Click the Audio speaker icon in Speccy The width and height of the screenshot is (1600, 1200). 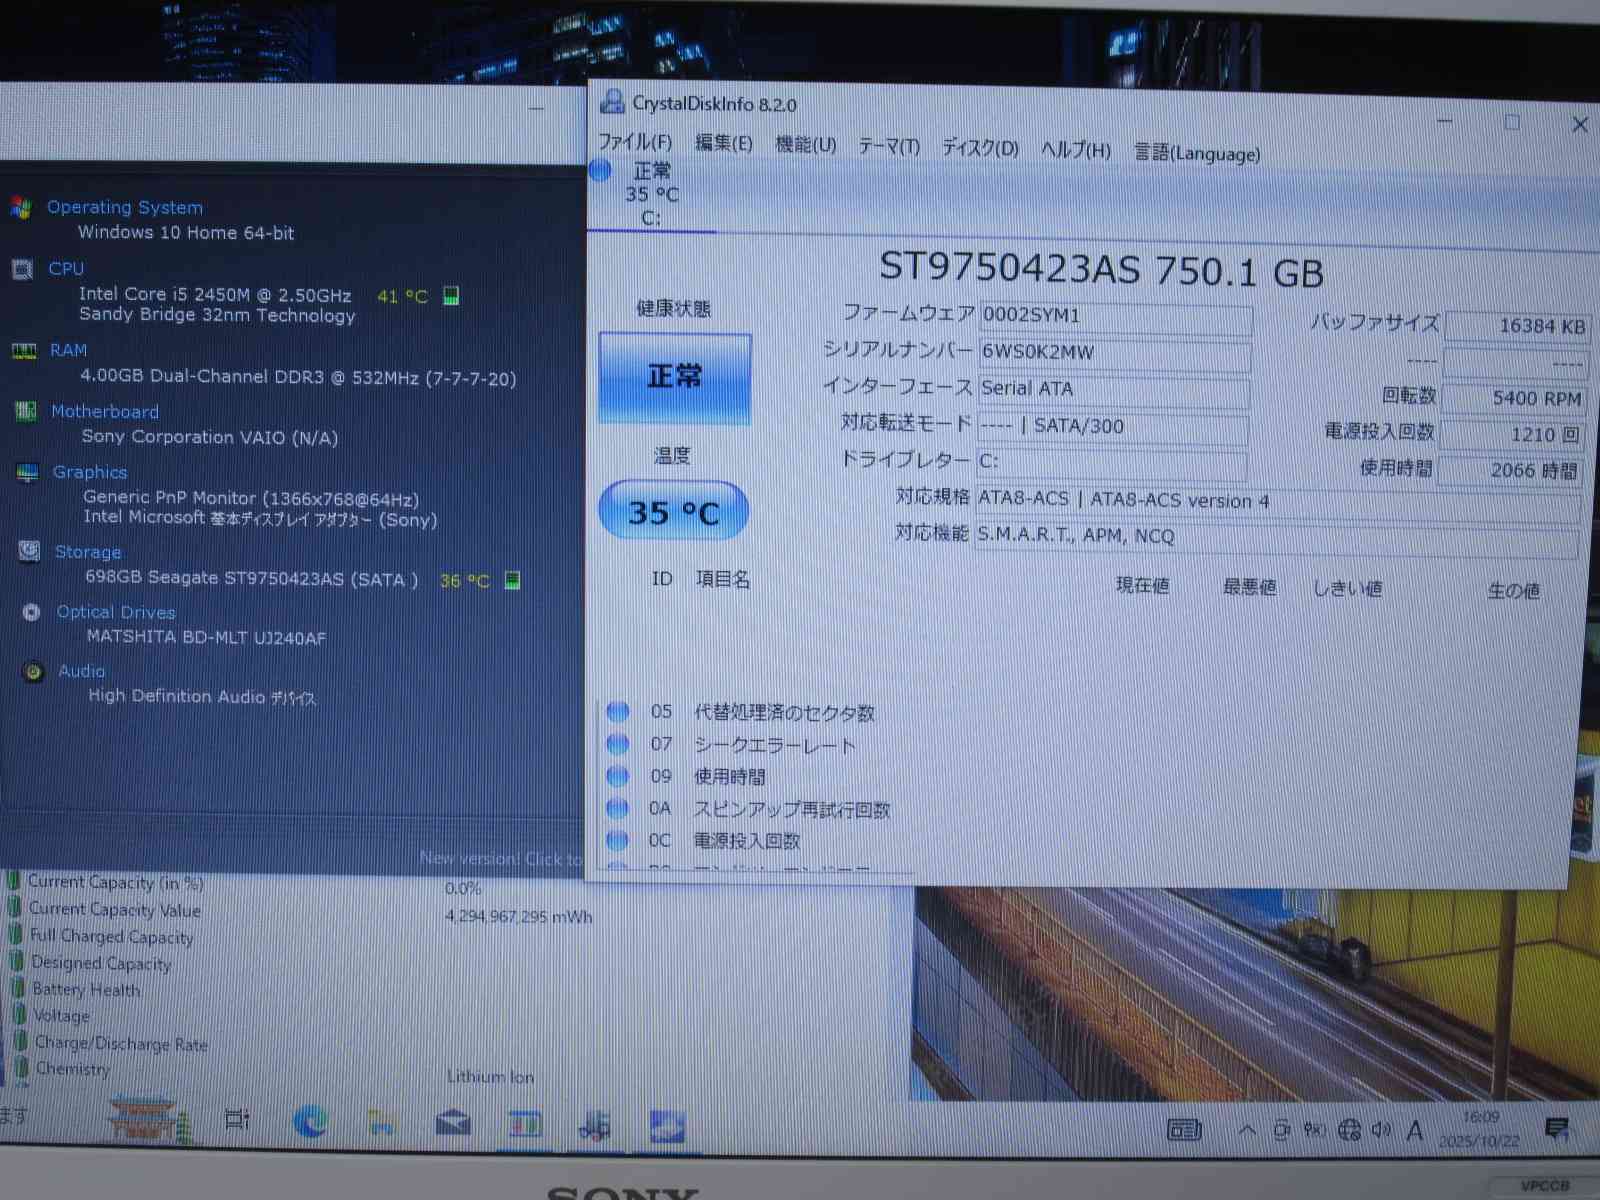point(34,672)
